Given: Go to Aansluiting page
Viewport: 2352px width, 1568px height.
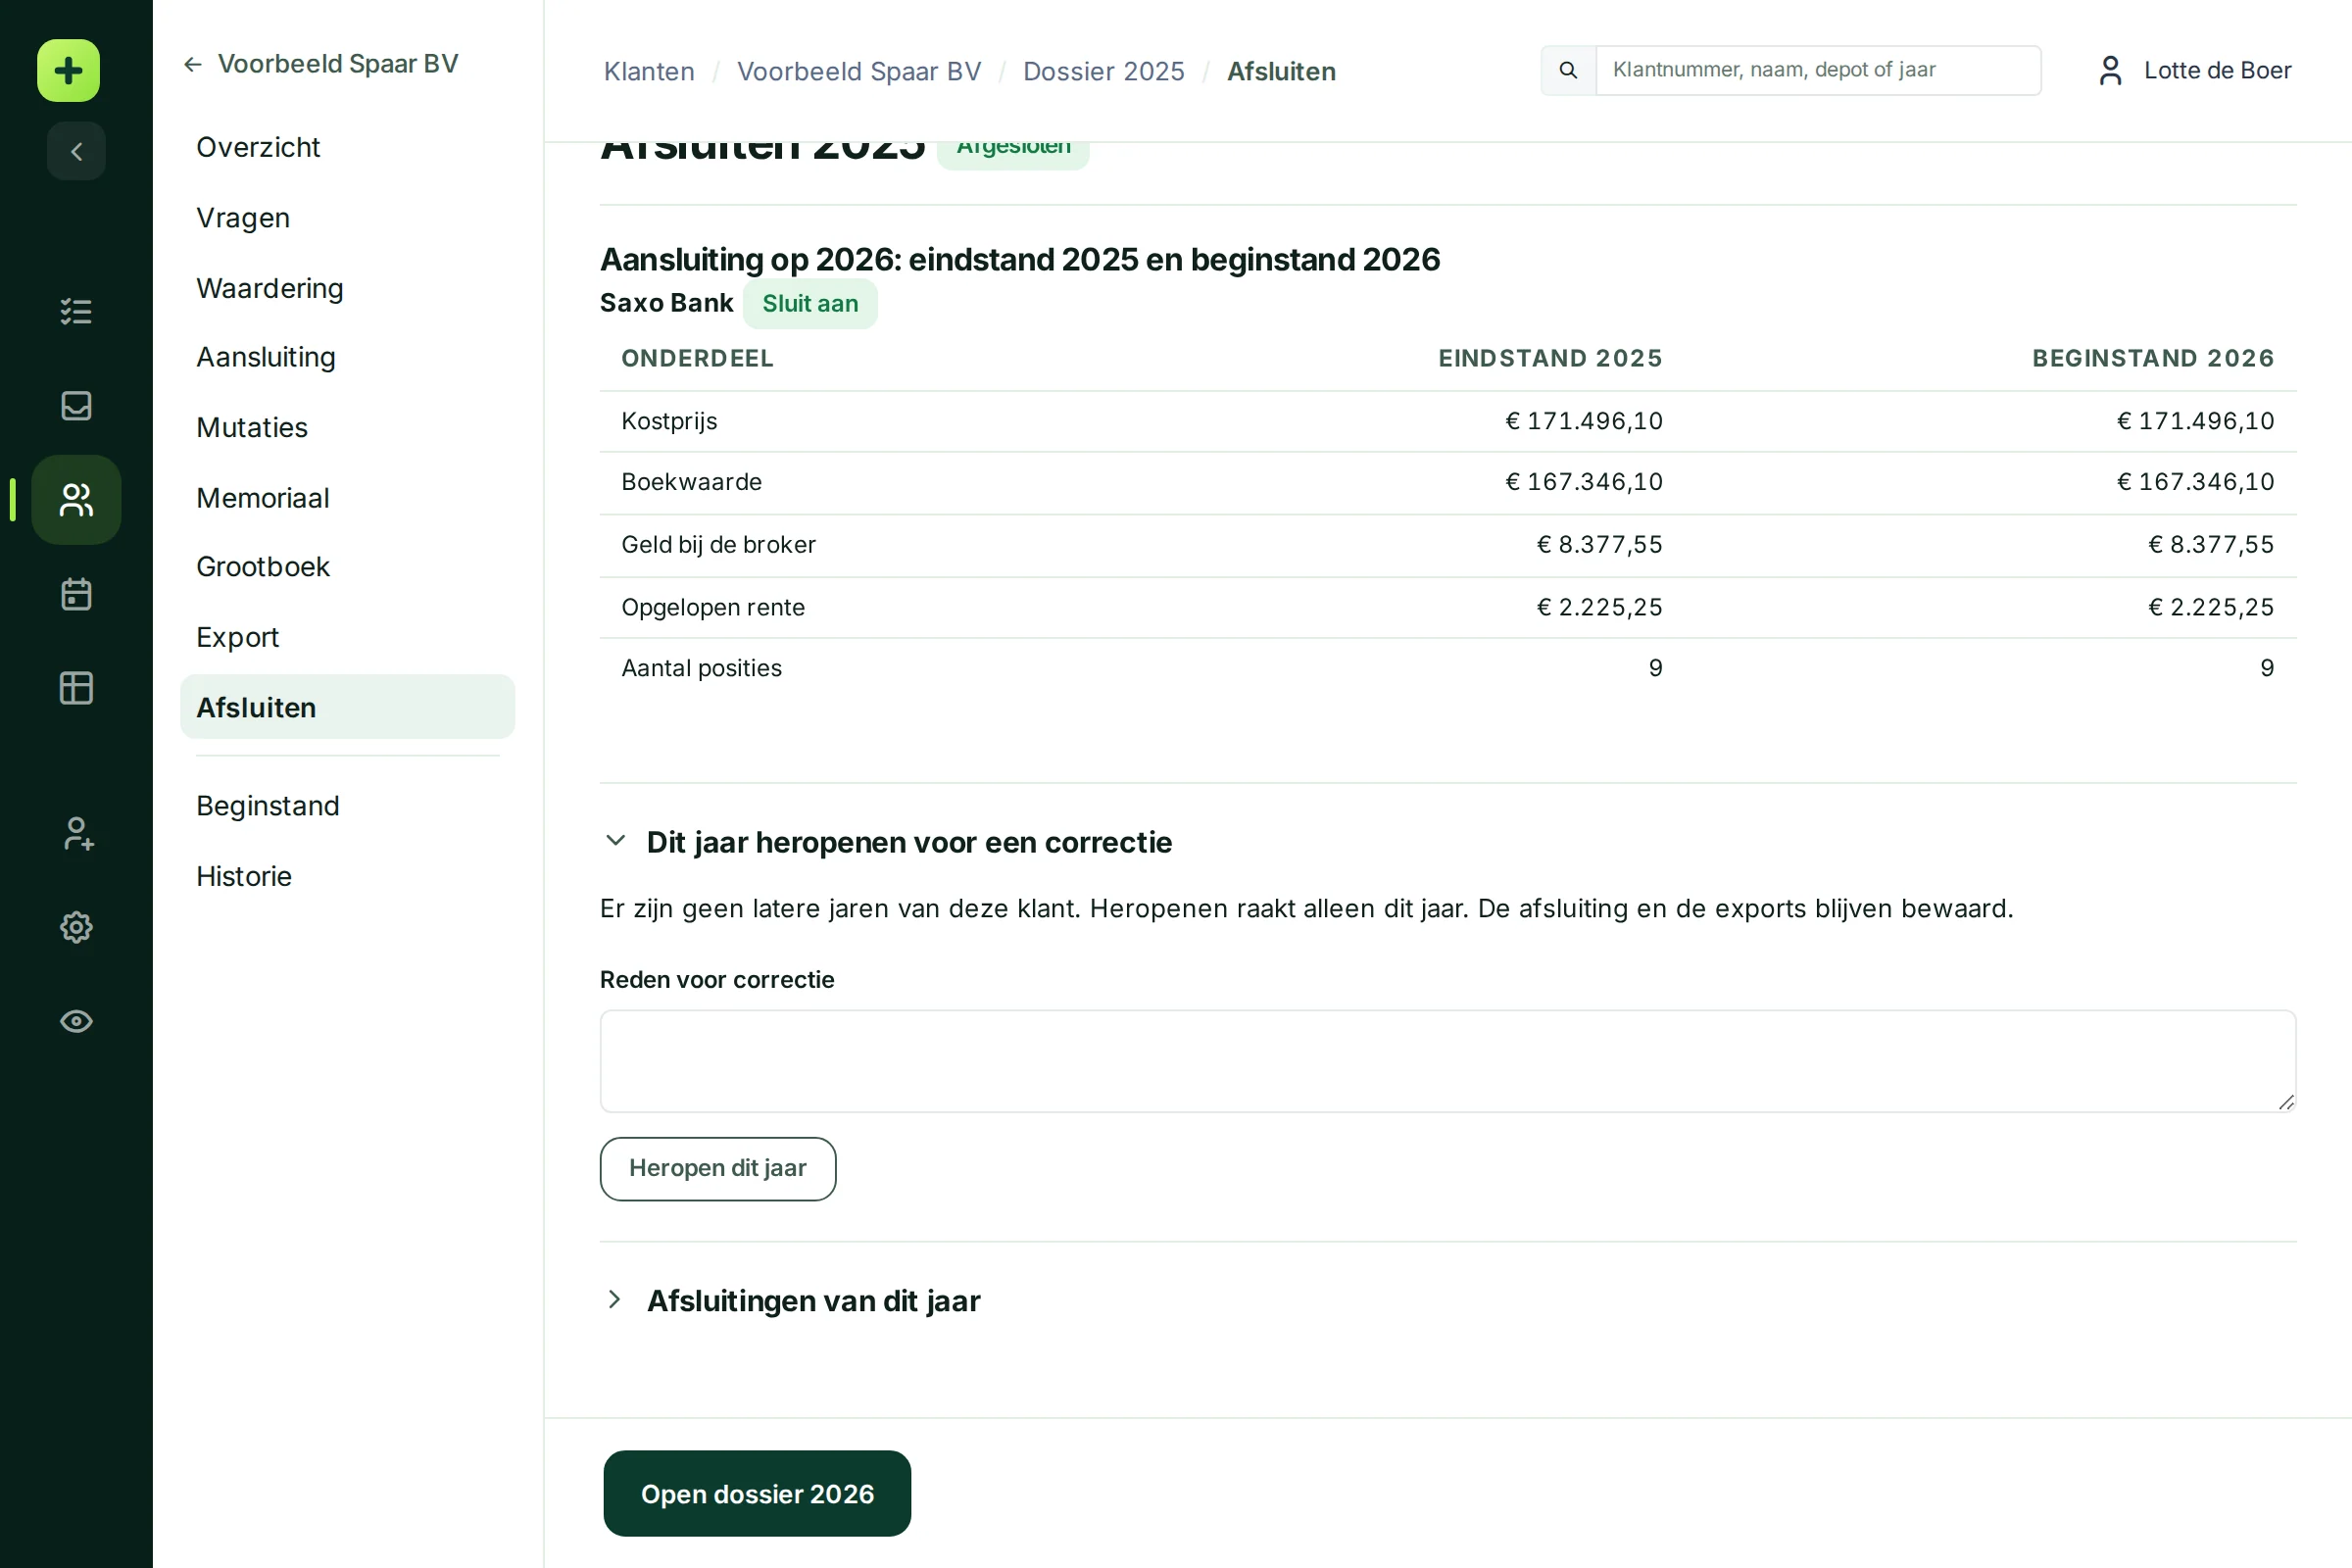Looking at the screenshot, I should (266, 357).
